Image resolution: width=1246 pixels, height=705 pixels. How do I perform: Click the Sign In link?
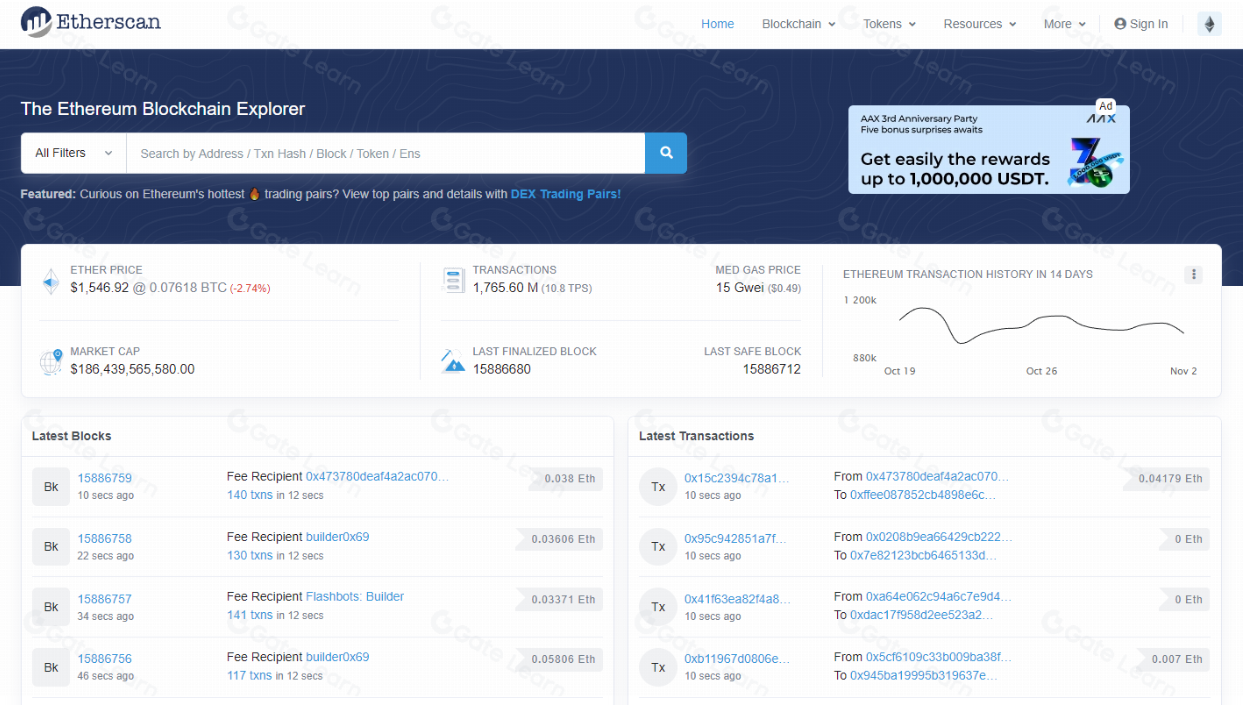1141,24
